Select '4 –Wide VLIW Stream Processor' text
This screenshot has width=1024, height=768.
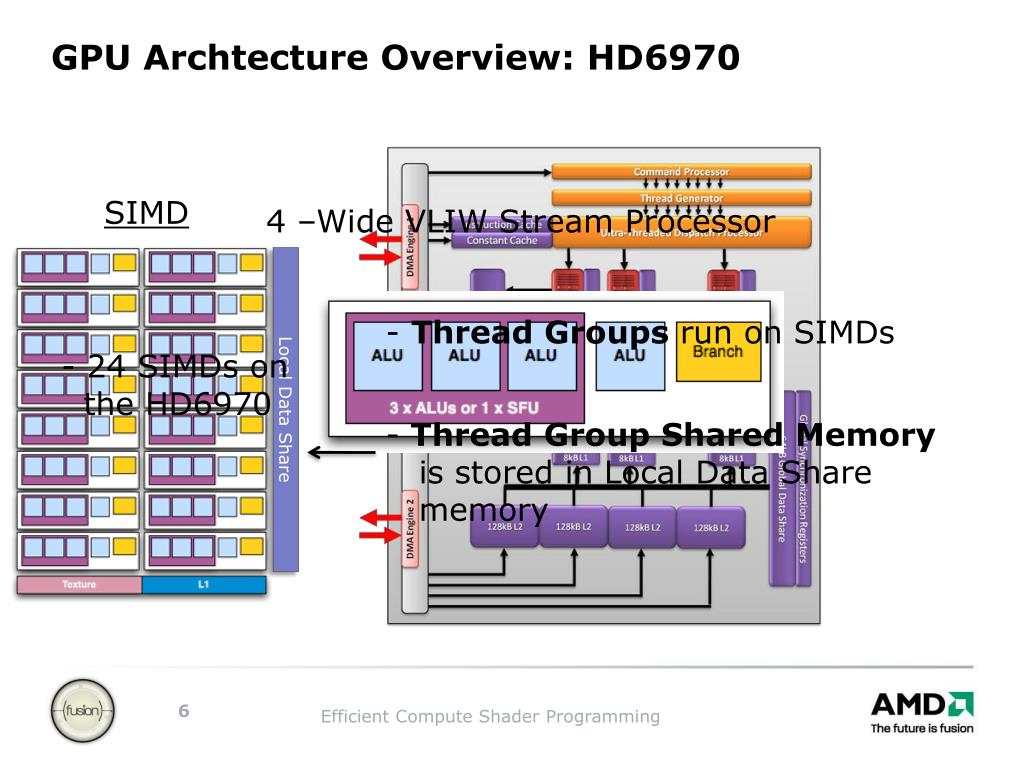point(520,221)
